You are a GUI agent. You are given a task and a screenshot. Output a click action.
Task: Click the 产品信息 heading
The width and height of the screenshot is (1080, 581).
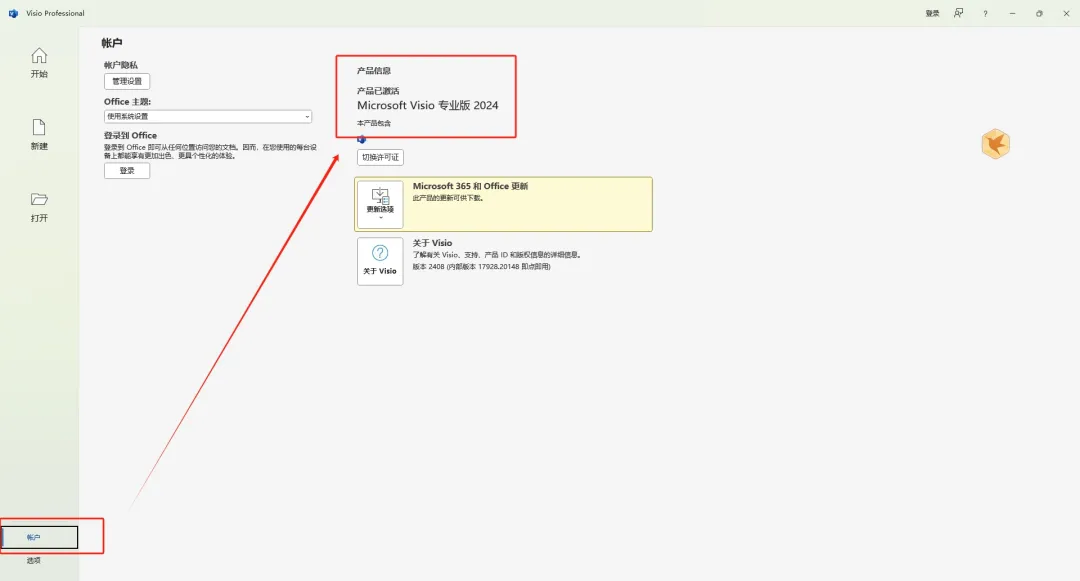(x=374, y=70)
